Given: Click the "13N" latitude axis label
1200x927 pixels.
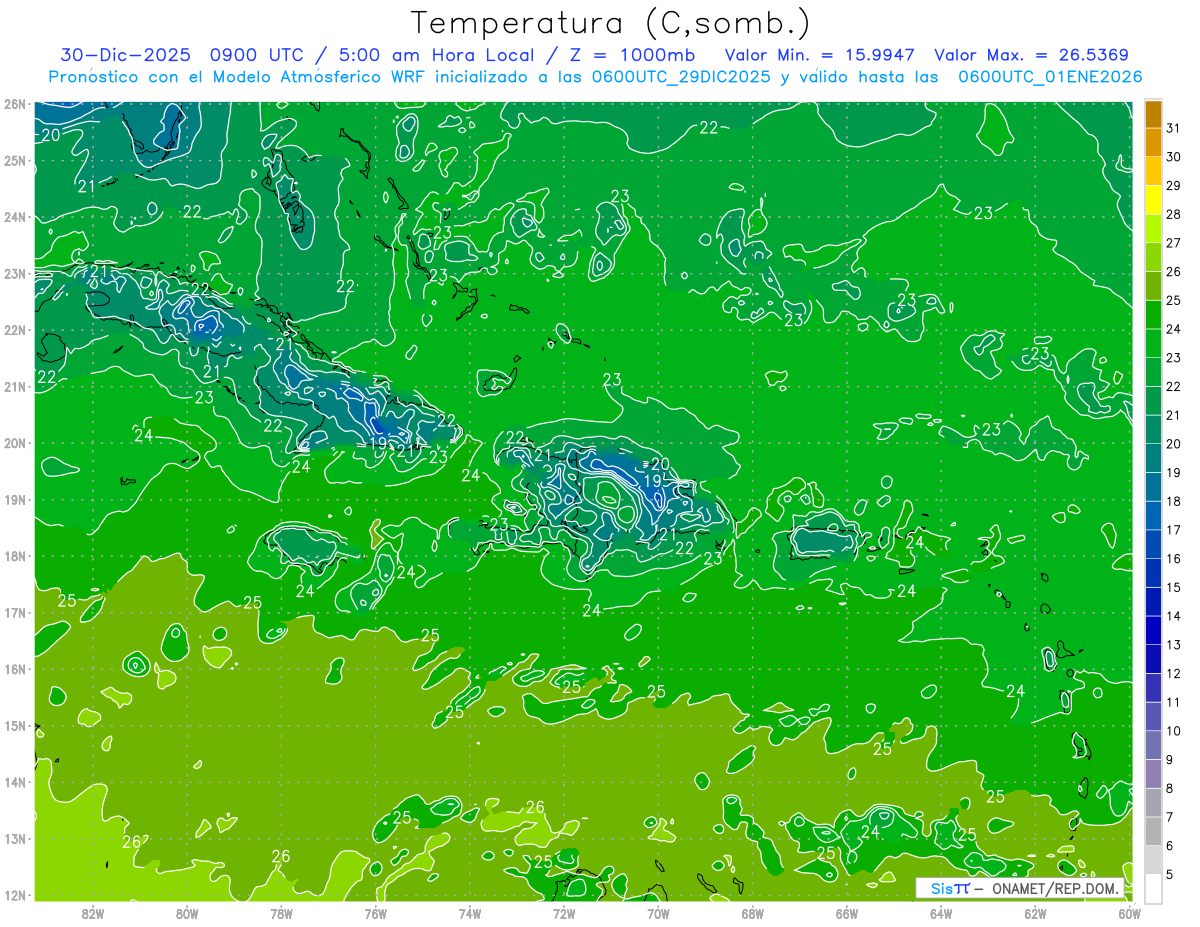Looking at the screenshot, I should pos(15,838).
